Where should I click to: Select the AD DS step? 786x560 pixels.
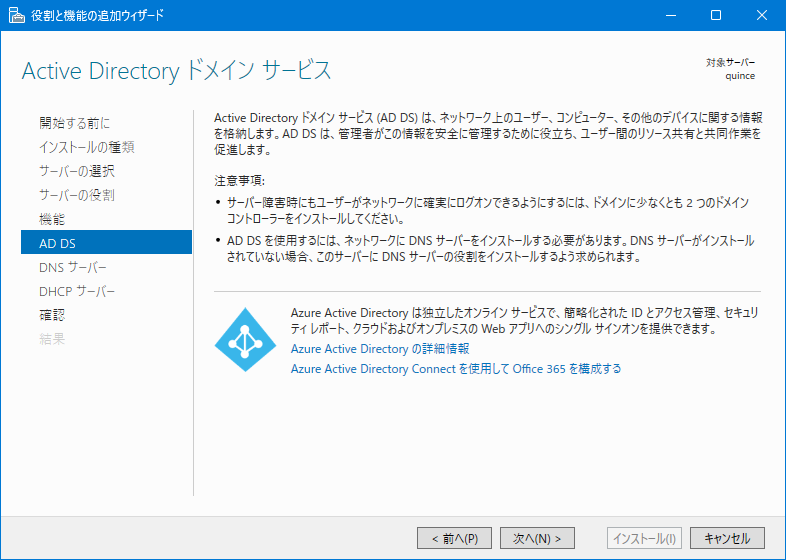pos(106,243)
